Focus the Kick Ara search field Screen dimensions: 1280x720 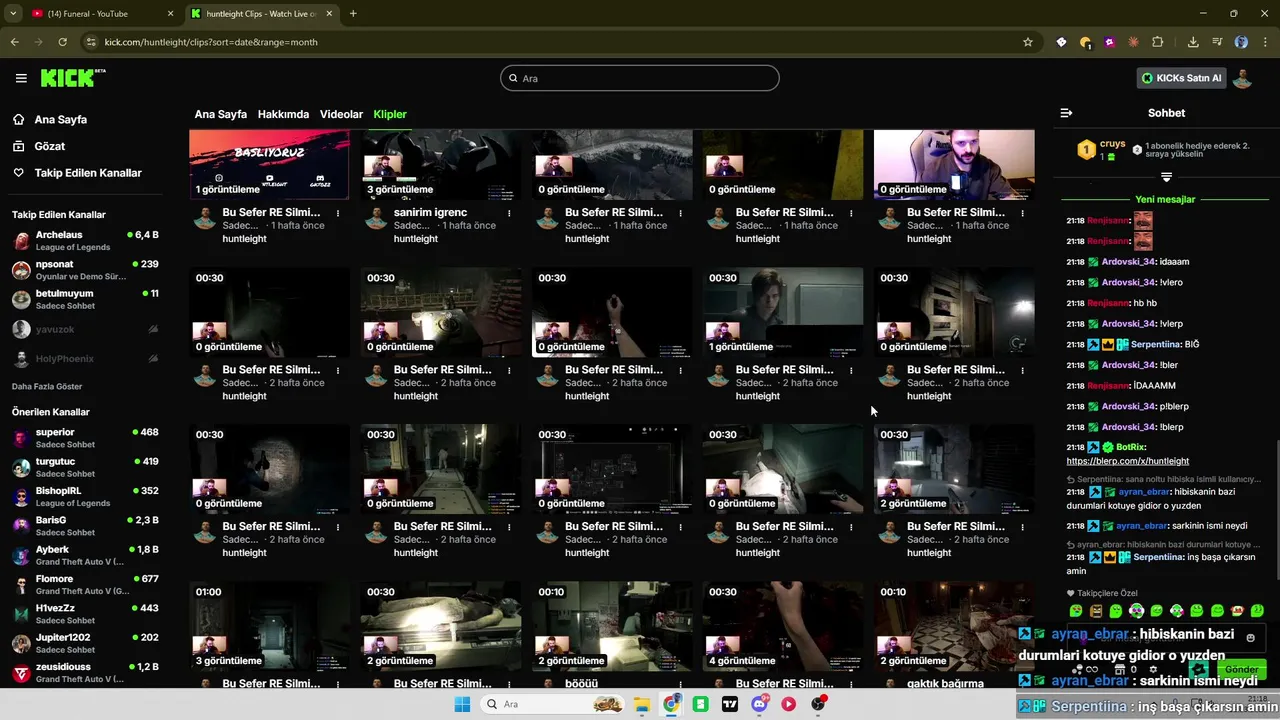click(640, 78)
